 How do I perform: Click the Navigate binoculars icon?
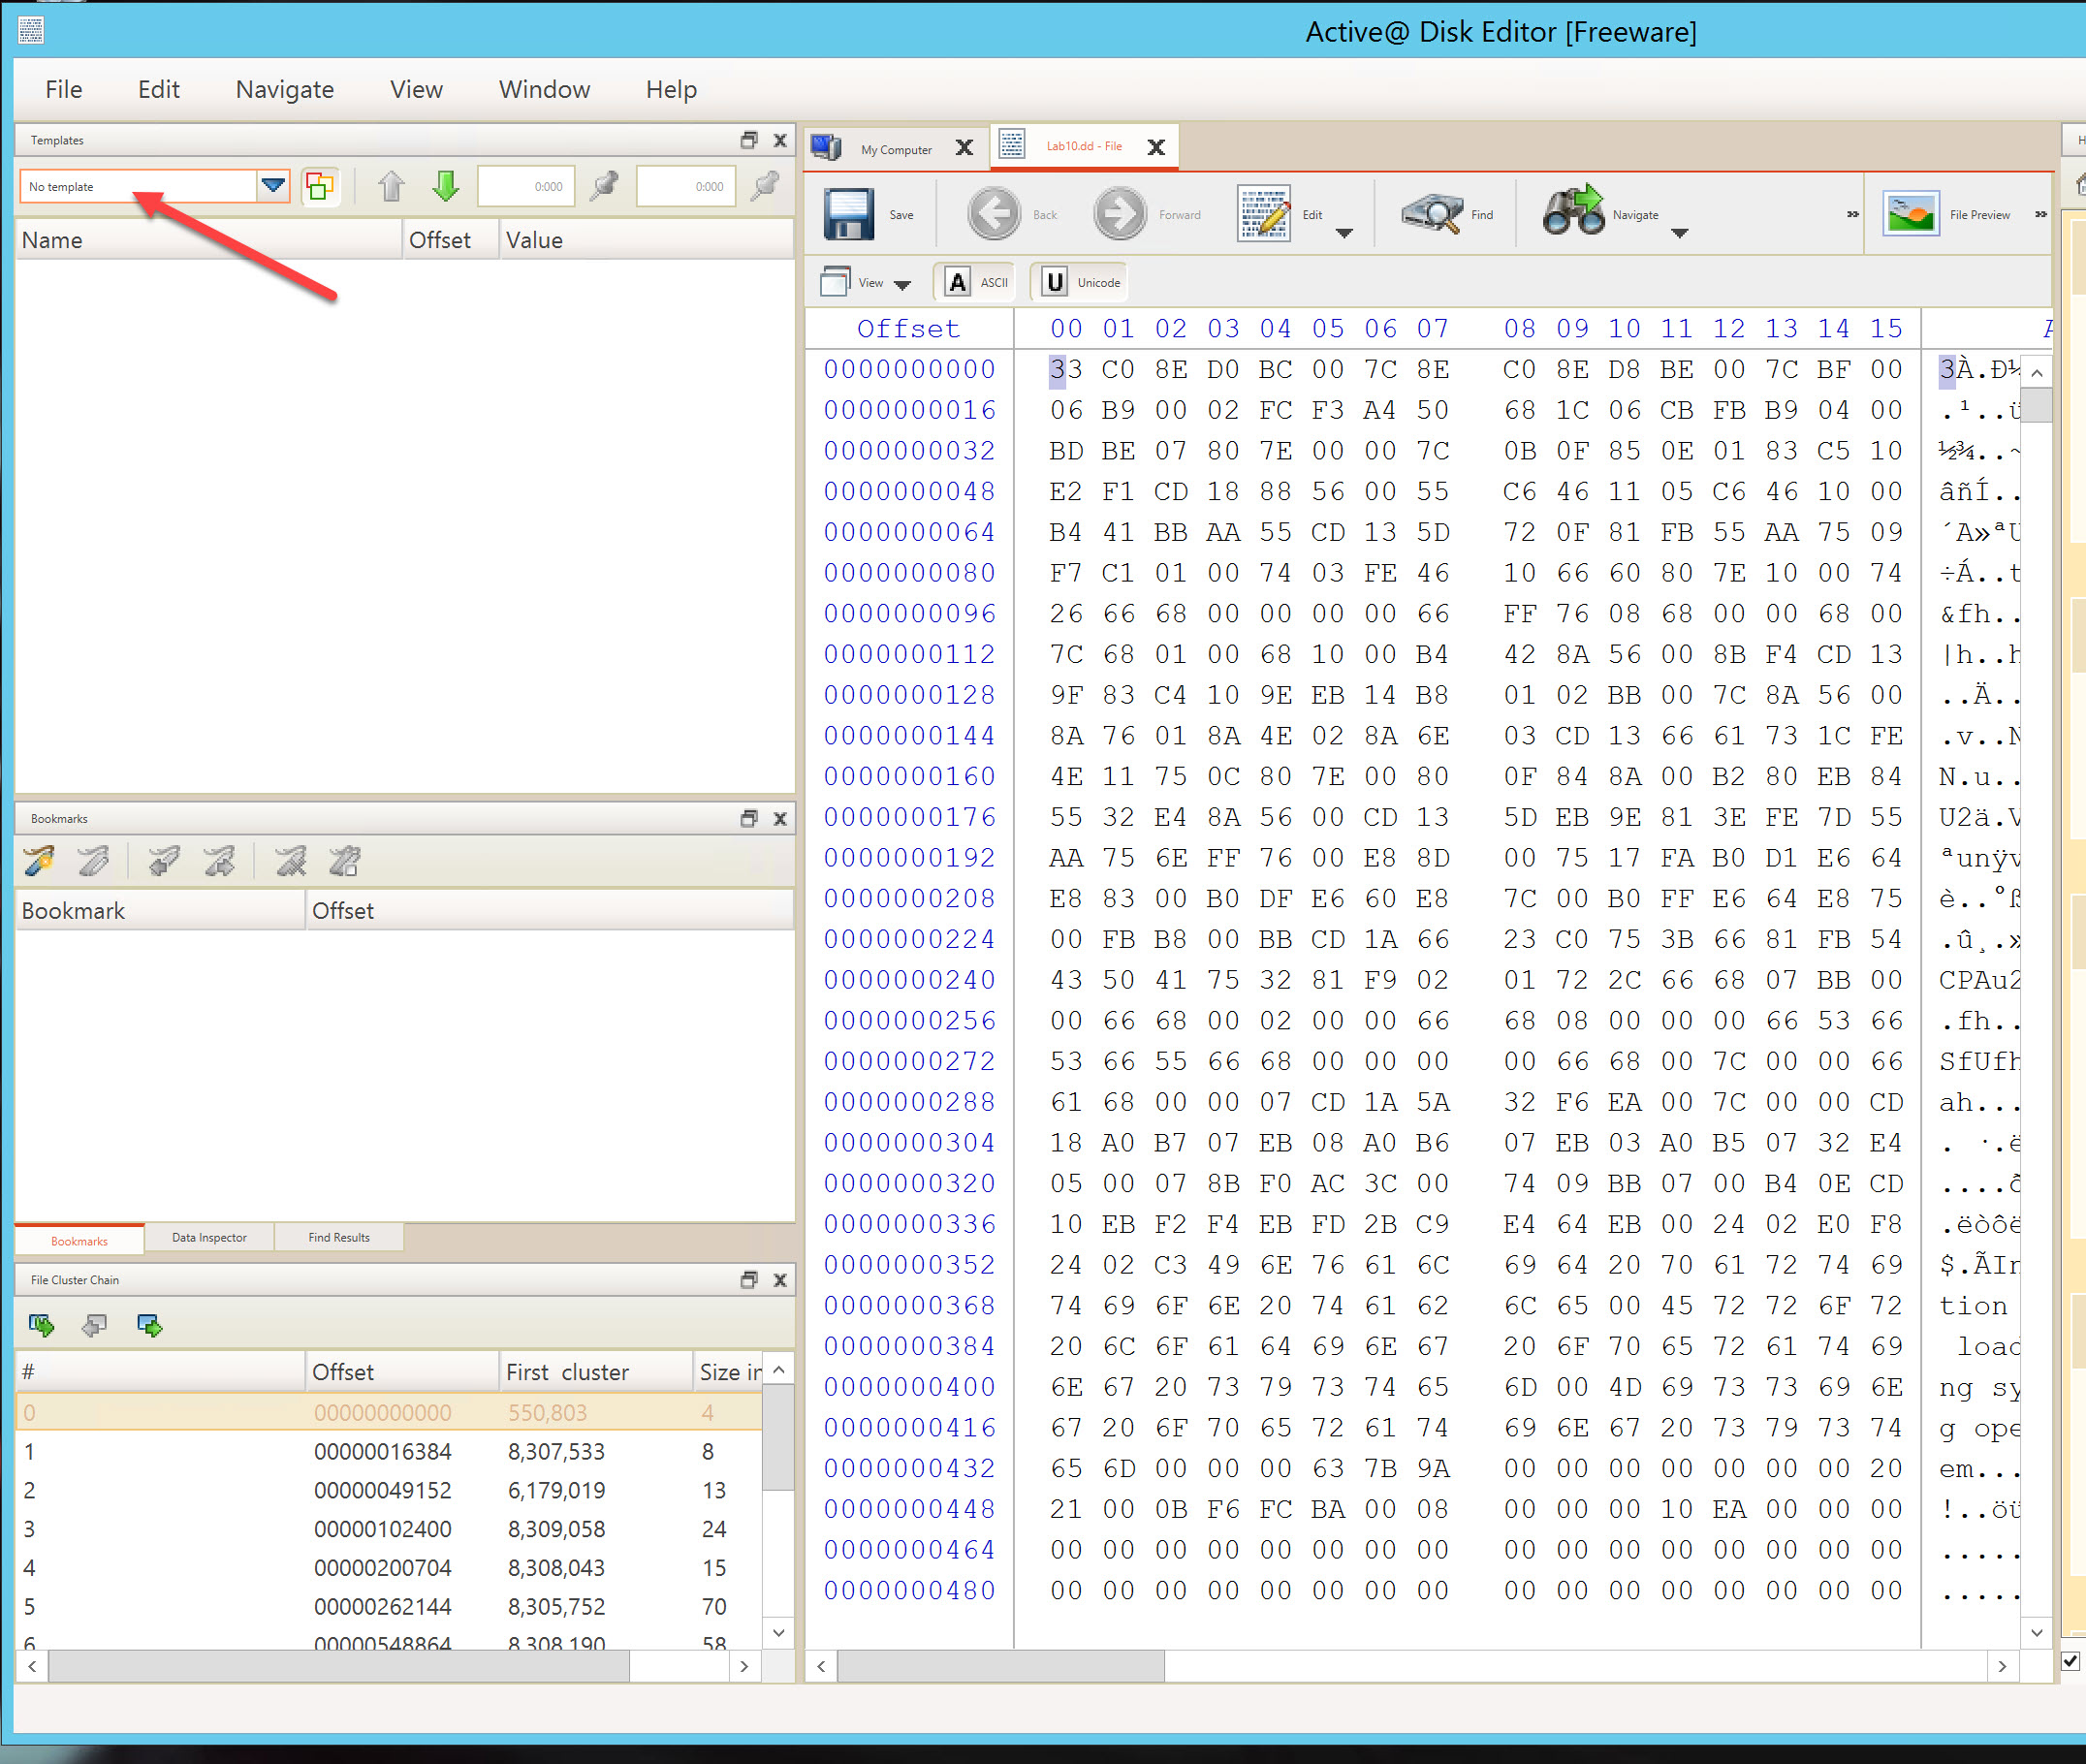tap(1572, 212)
